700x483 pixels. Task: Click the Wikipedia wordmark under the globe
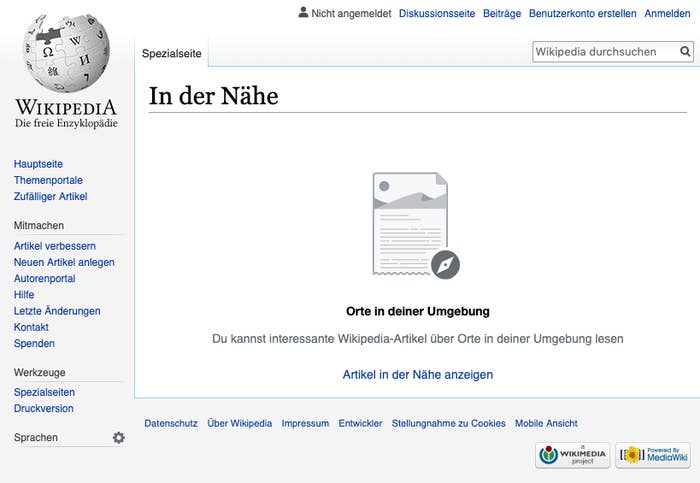pyautogui.click(x=66, y=108)
